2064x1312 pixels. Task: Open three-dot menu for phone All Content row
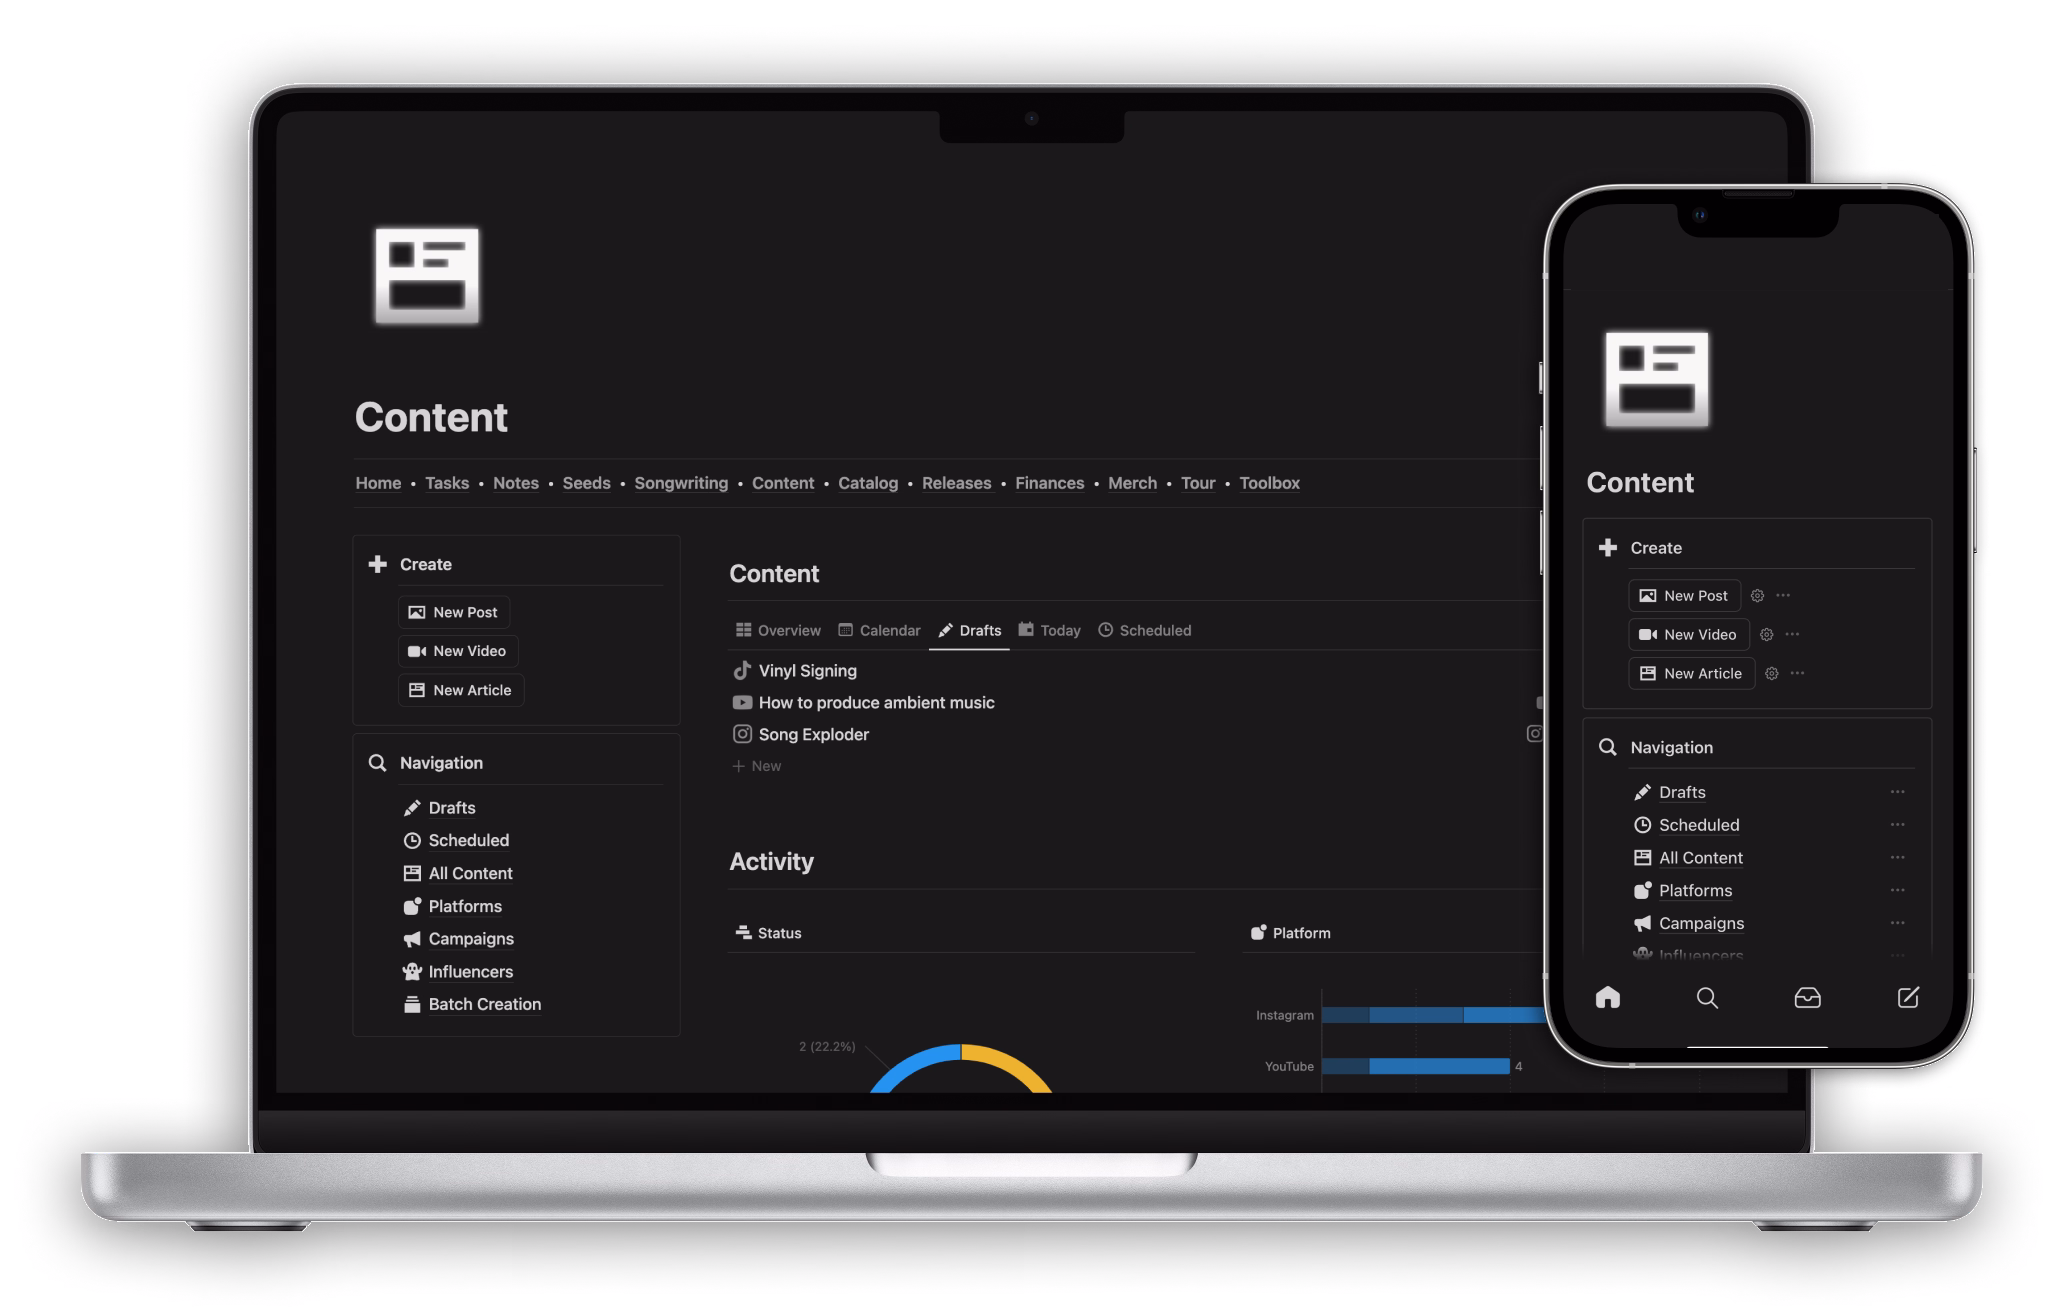click(x=1897, y=858)
